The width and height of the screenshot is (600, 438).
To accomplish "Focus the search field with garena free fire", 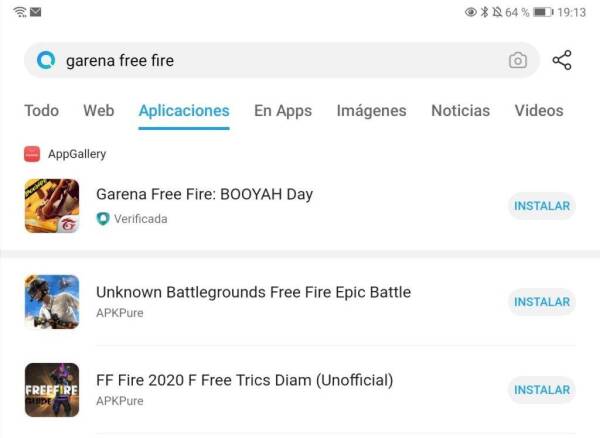I will pos(282,60).
